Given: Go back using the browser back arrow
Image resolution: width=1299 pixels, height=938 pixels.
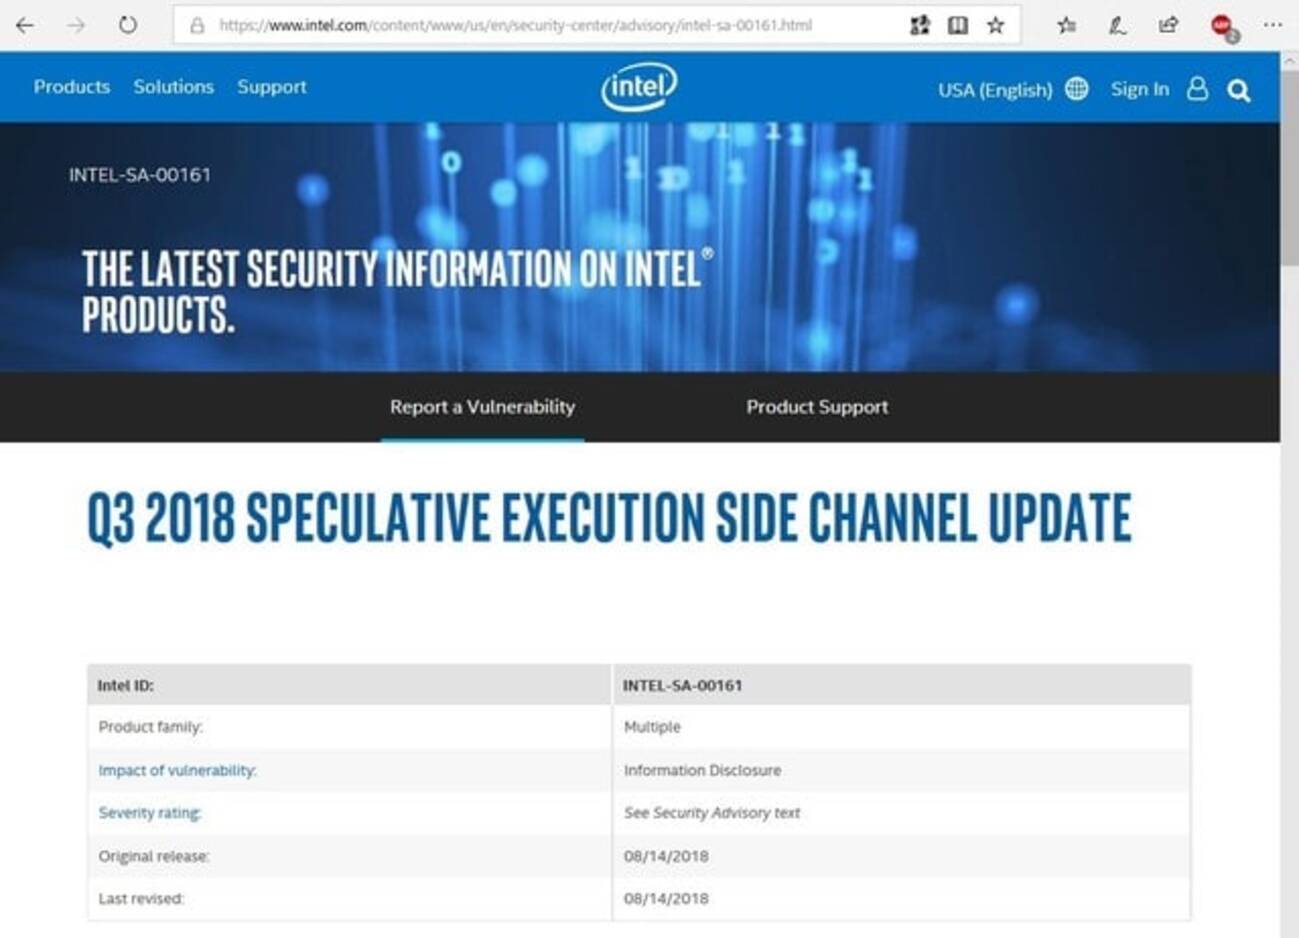Looking at the screenshot, I should click(25, 25).
